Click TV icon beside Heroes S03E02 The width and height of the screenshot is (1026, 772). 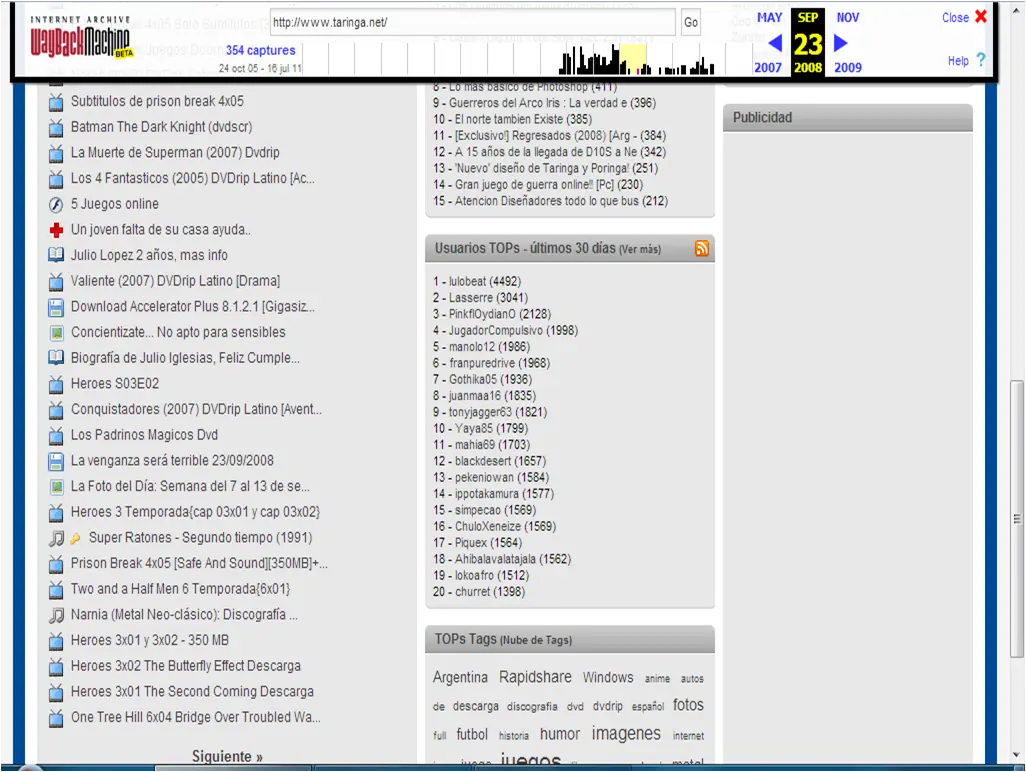tap(56, 385)
